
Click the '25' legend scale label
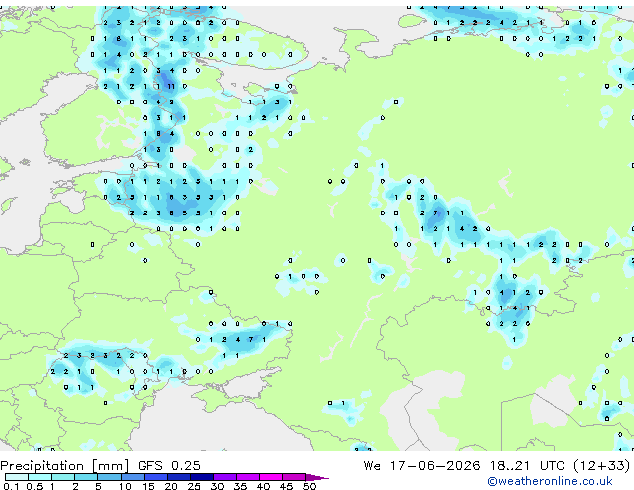(x=193, y=486)
